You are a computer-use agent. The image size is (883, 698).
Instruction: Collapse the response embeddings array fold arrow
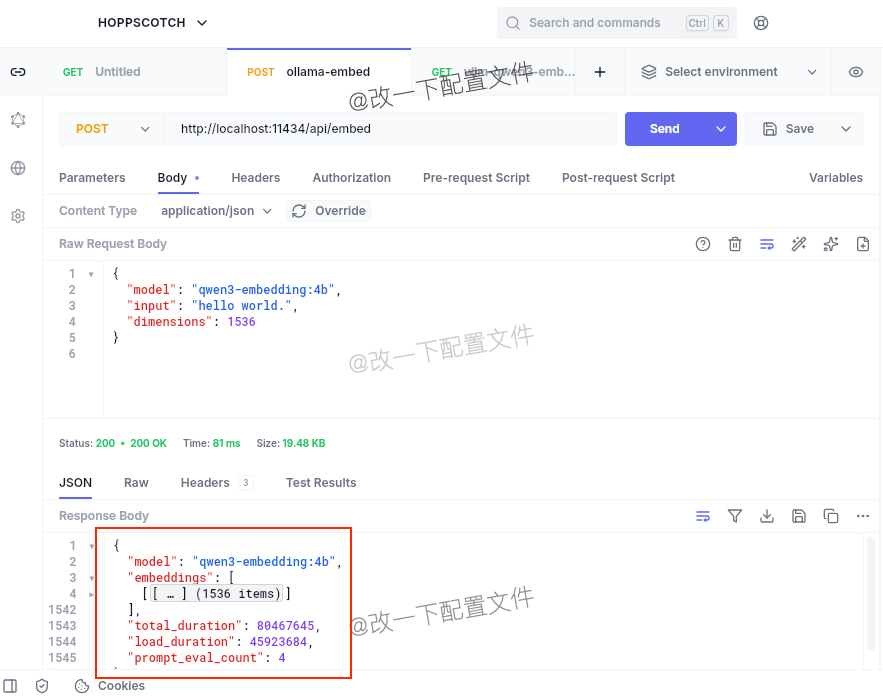[x=92, y=578]
